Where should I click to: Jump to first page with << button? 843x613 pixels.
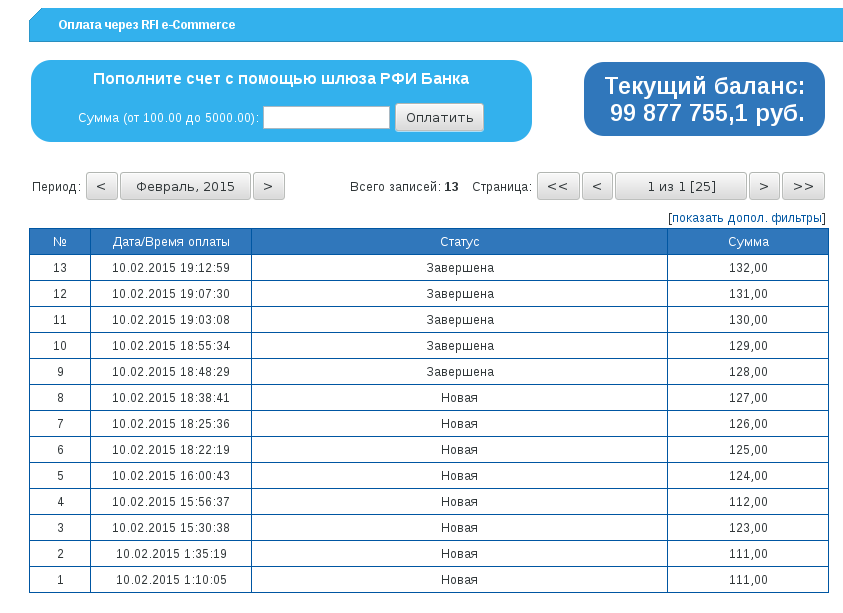point(558,186)
